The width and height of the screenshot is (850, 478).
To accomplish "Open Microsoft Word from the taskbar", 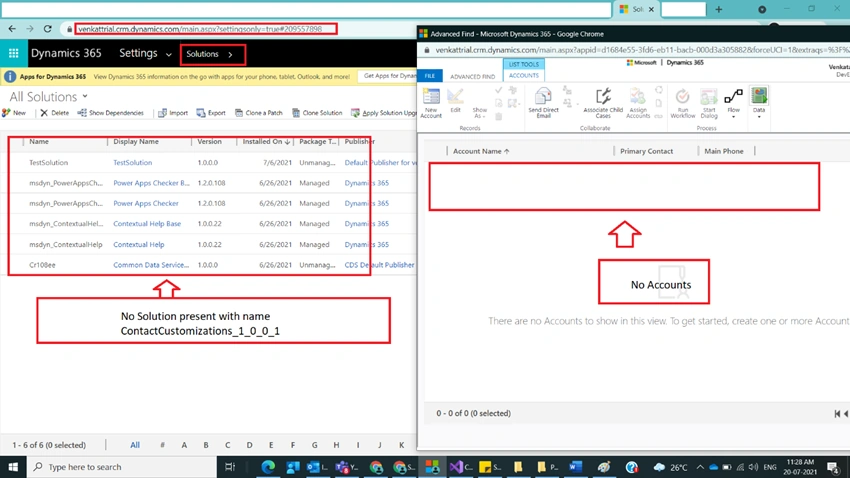I will [x=576, y=467].
